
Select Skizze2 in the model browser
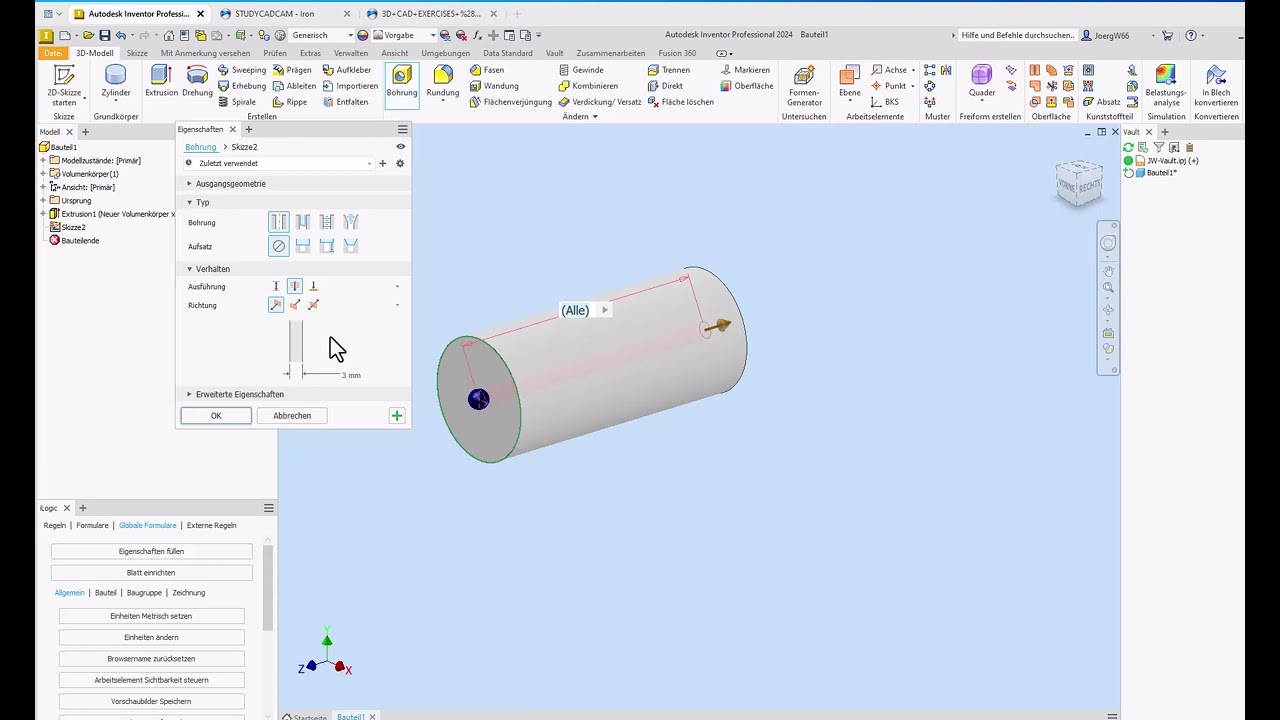73,227
